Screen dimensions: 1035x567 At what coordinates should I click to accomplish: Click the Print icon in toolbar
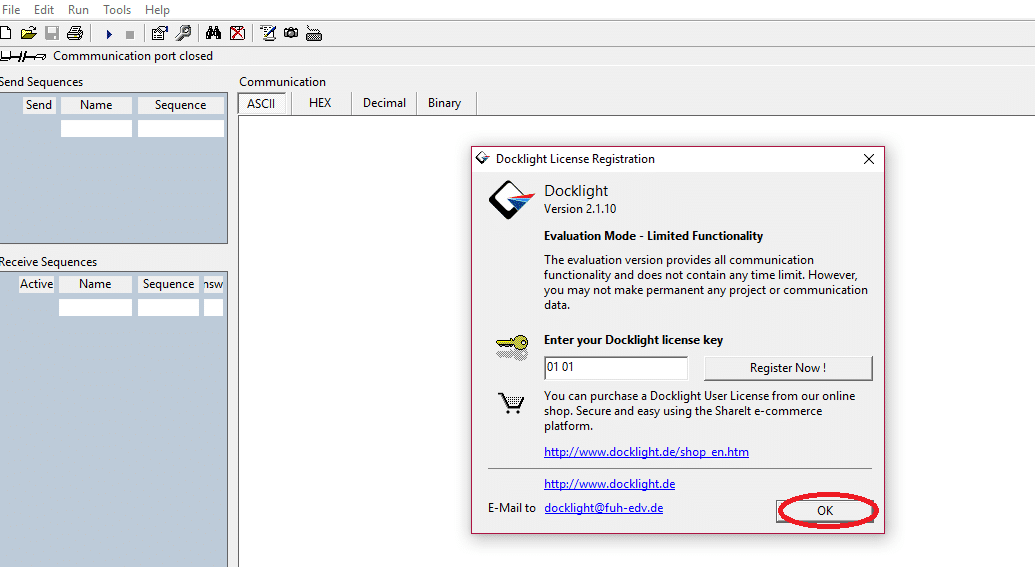click(74, 33)
